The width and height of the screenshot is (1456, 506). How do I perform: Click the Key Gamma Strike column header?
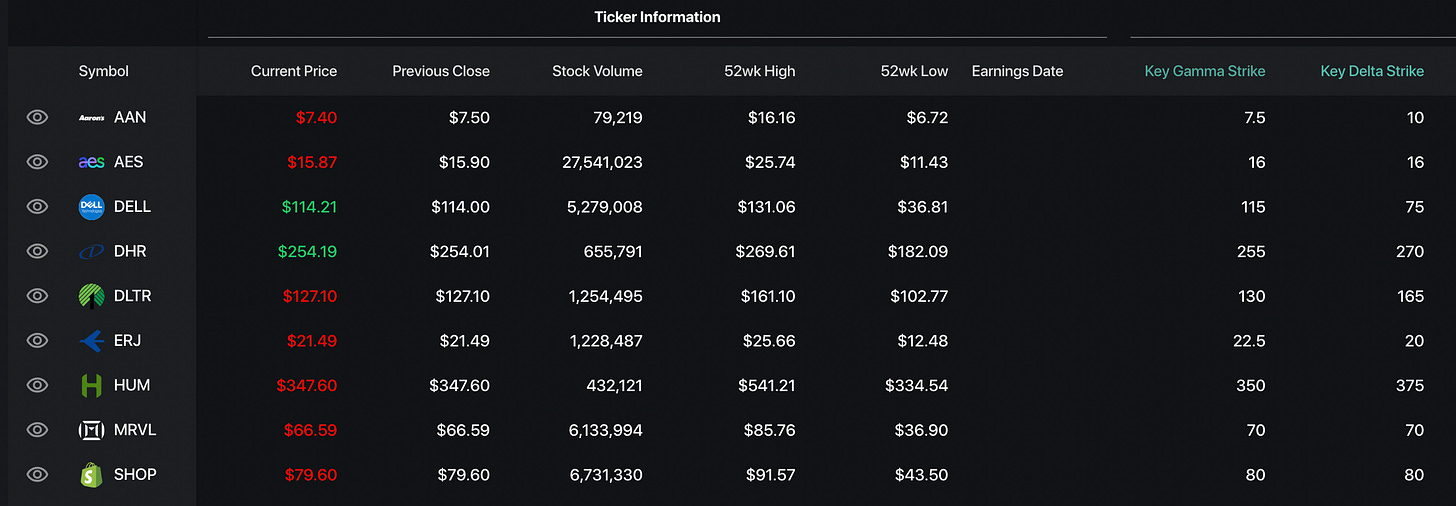coord(1205,71)
